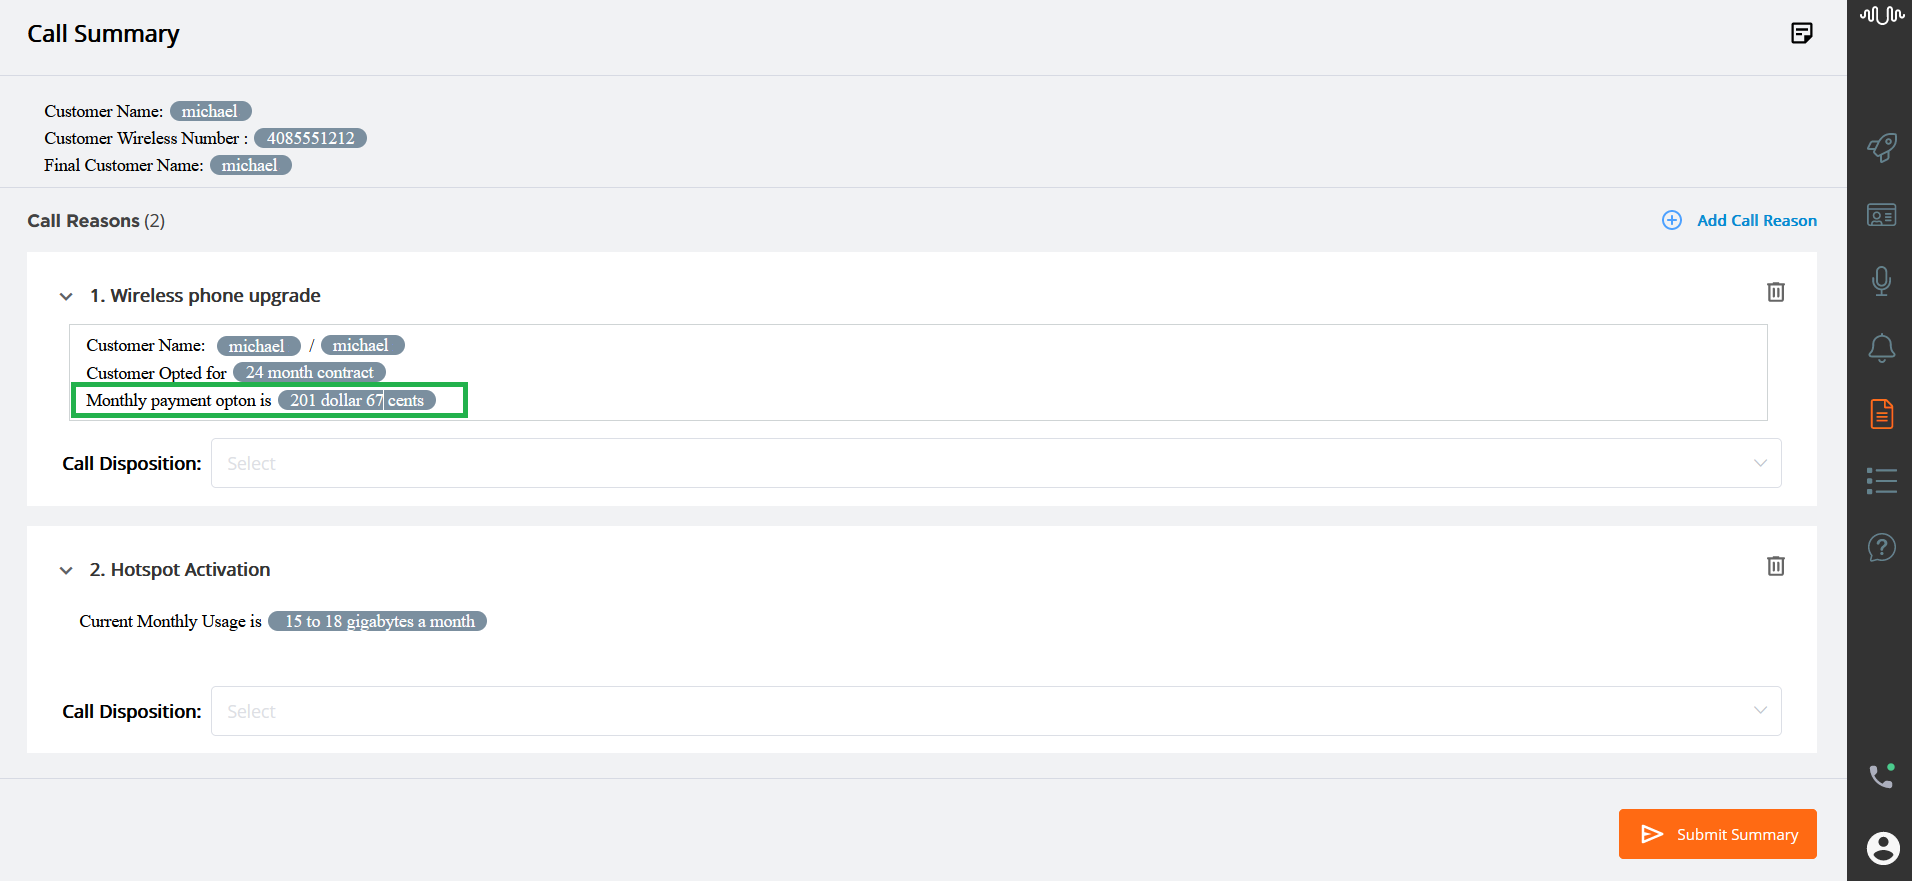The image size is (1912, 881).
Task: Click Add Call Reason link
Action: click(x=1739, y=220)
